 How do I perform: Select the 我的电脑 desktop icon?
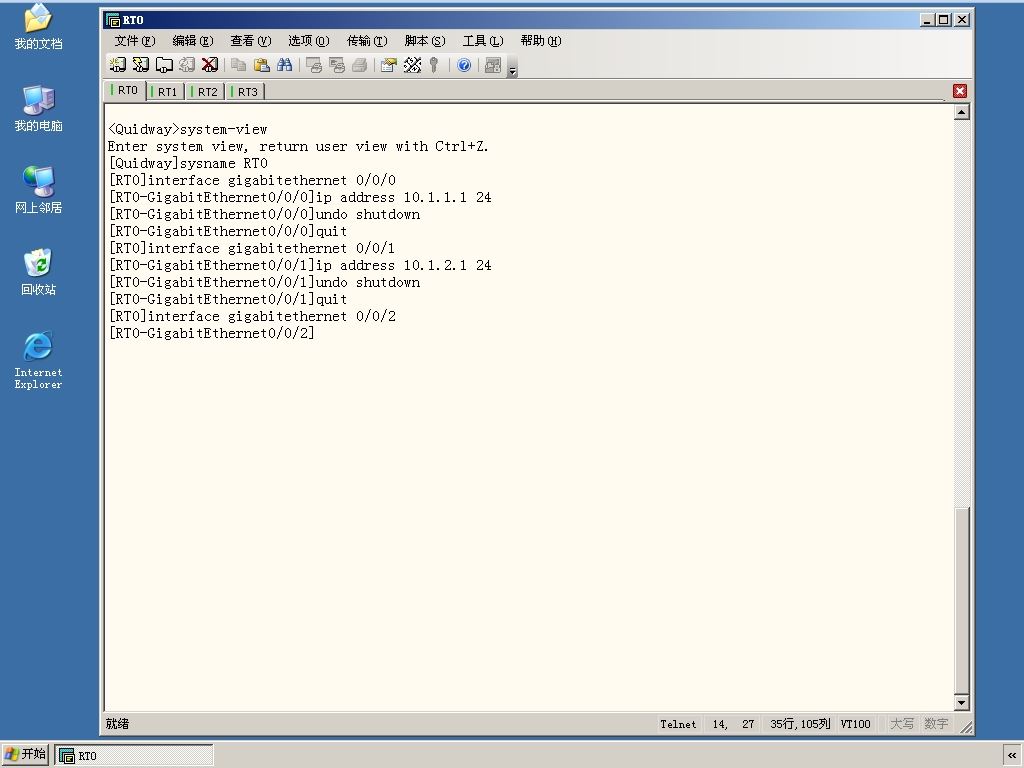point(39,108)
